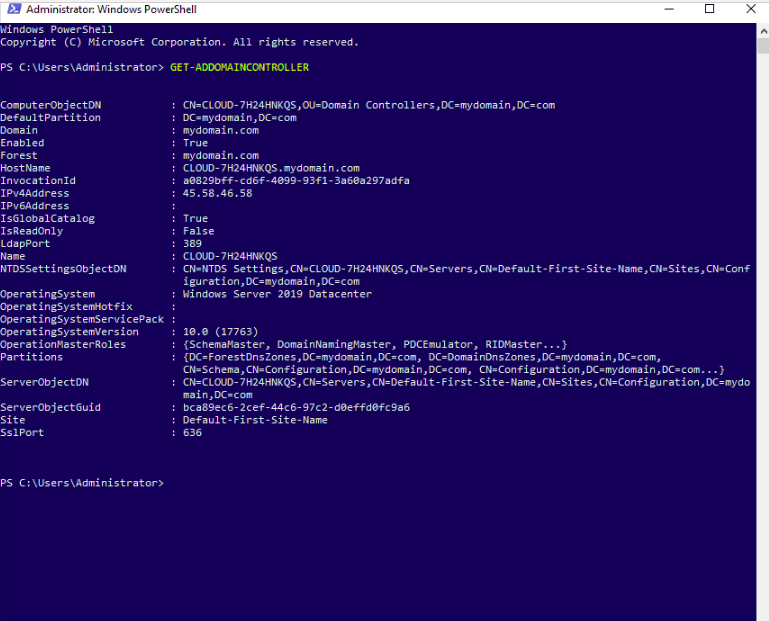The width and height of the screenshot is (769, 621).
Task: Click the bottom PS C:\Users\Administrator> prompt
Action: (82, 483)
